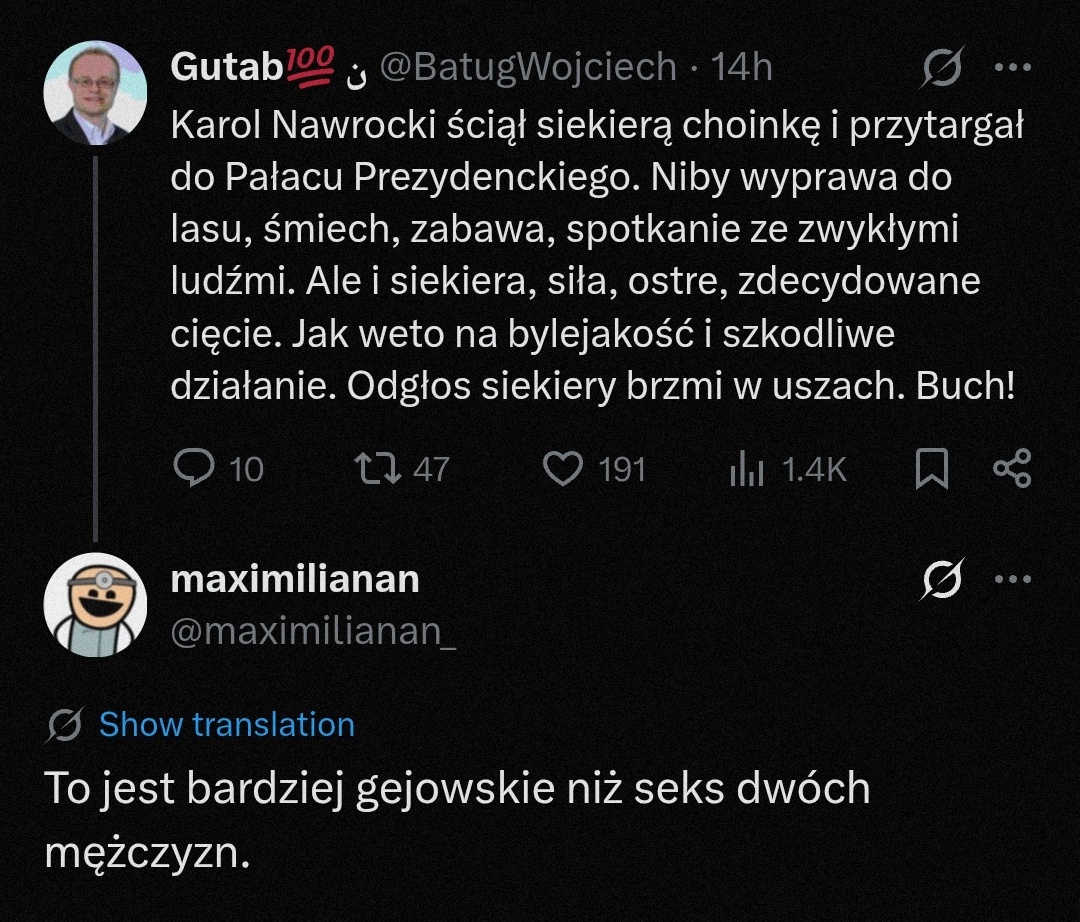
Task: Click the 14h timestamp
Action: pyautogui.click(x=741, y=68)
